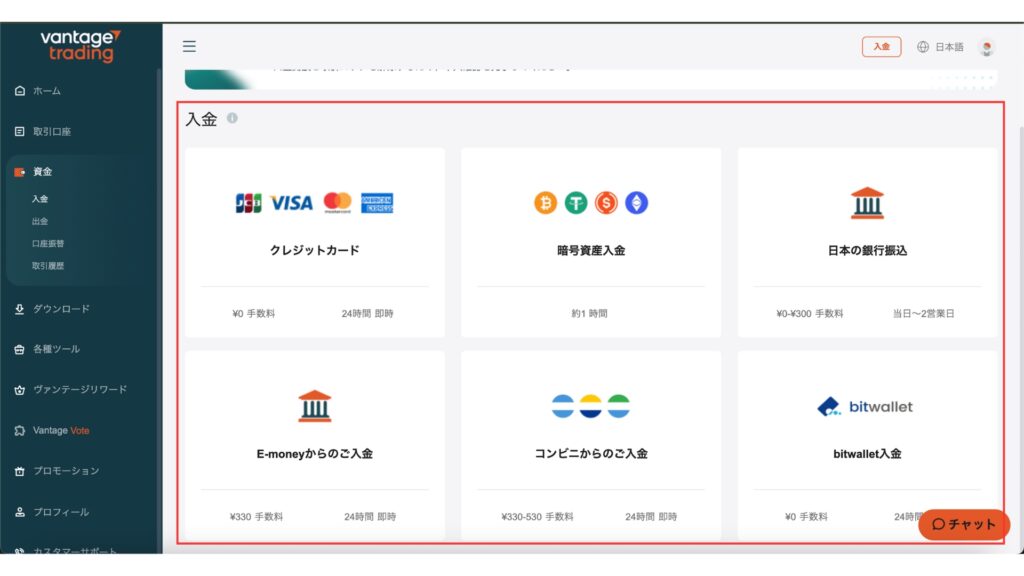Open the user profile avatar
Image resolution: width=1024 pixels, height=576 pixels.
[986, 47]
